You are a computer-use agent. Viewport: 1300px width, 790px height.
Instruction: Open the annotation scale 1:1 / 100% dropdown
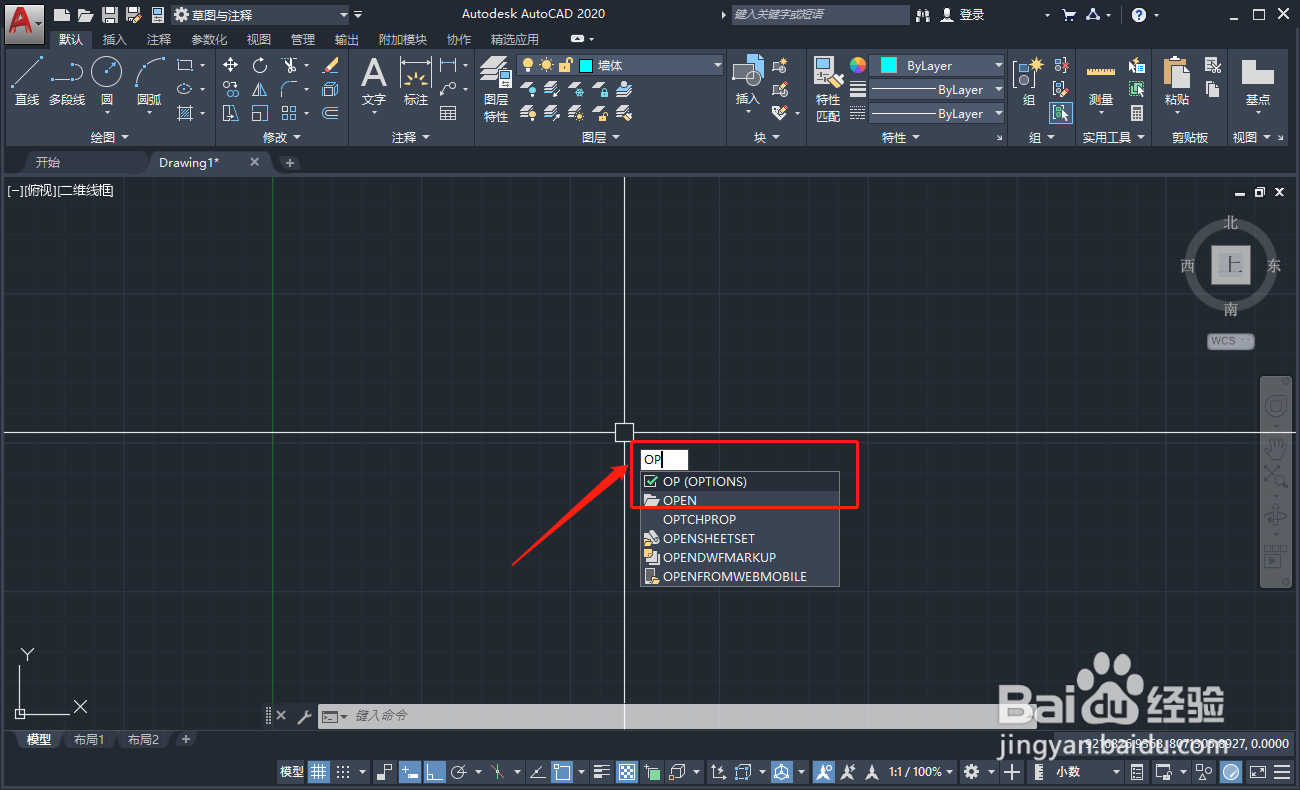[920, 772]
